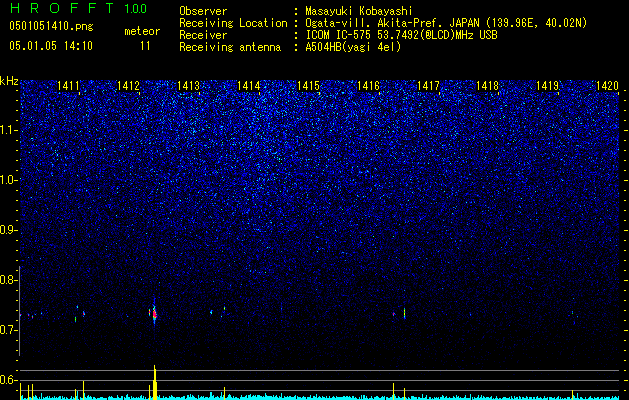The width and height of the screenshot is (629, 400).
Task: Click the kHz axis unit label
Action: (x=9, y=81)
